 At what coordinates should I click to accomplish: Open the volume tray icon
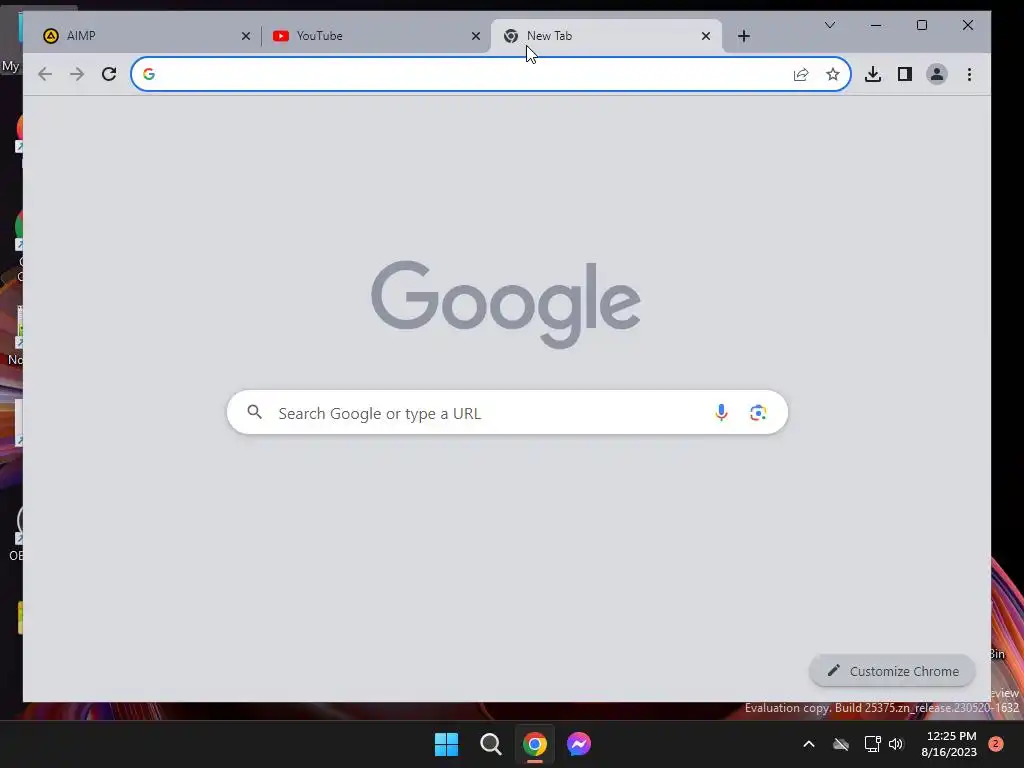click(x=896, y=744)
